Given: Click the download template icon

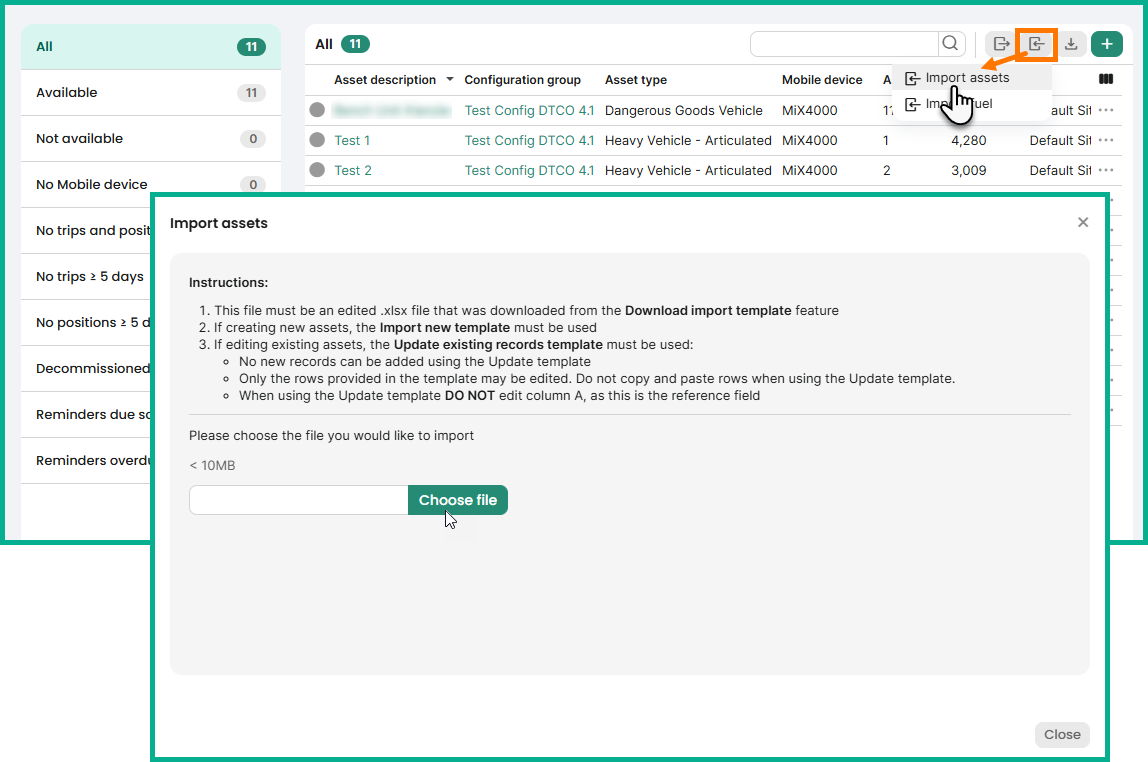Looking at the screenshot, I should 1071,44.
